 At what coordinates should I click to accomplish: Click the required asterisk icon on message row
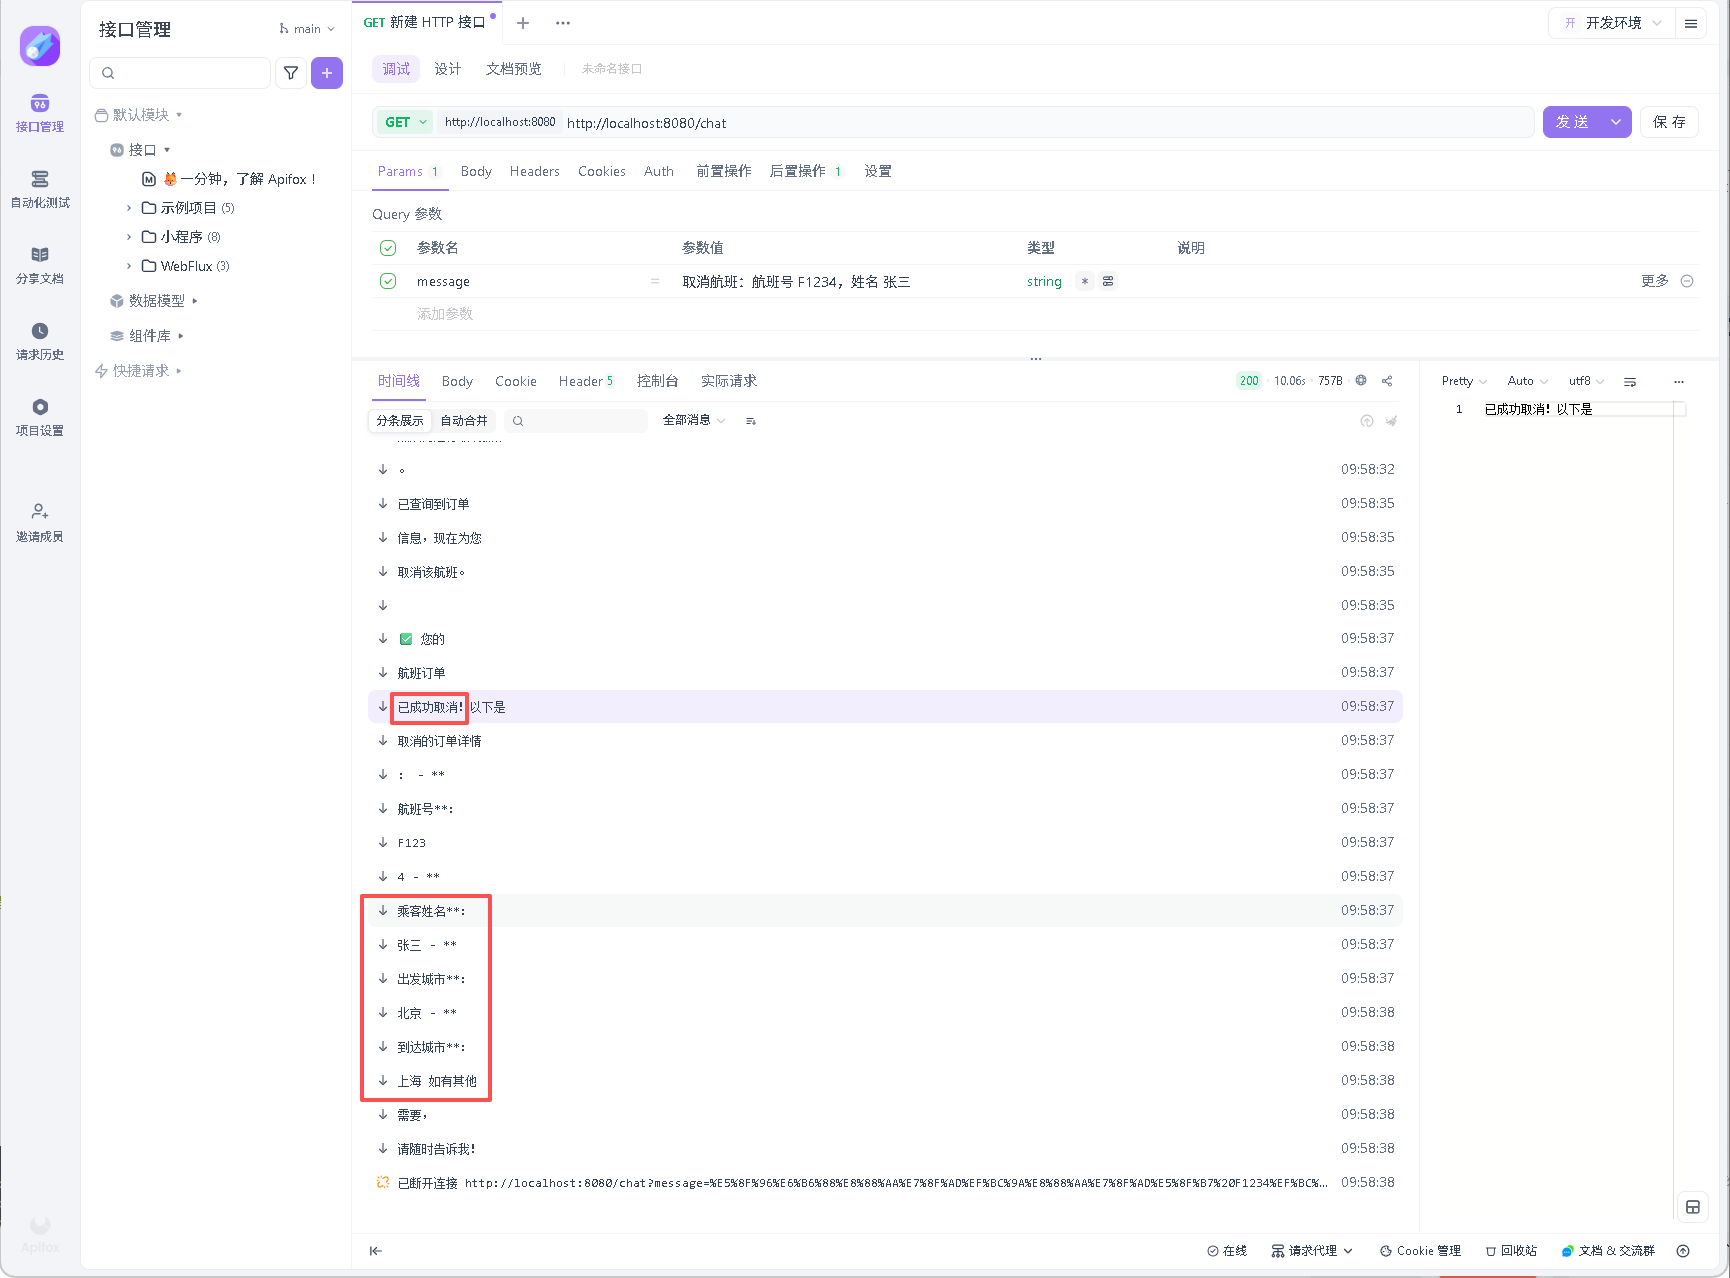pyautogui.click(x=1085, y=281)
